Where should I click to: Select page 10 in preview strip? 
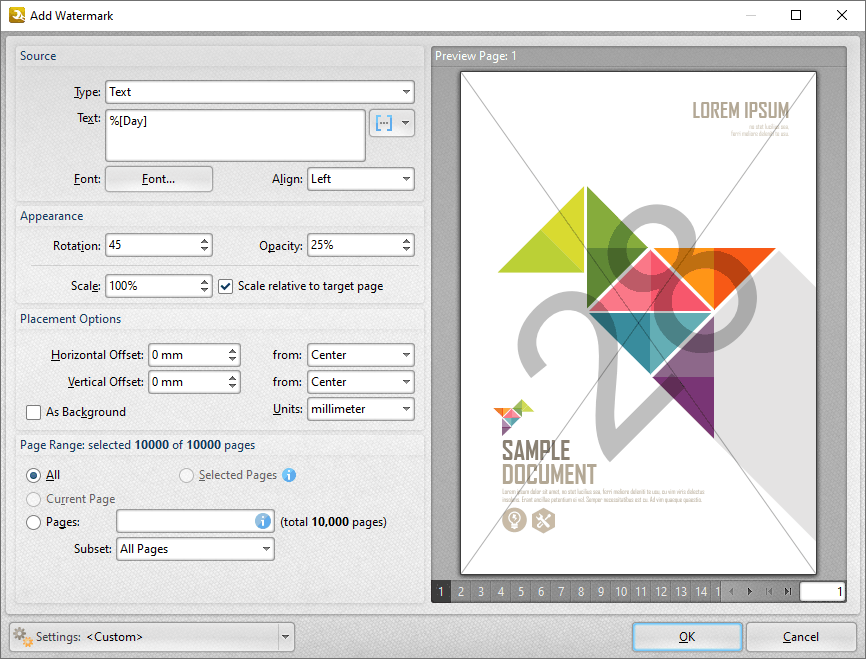621,592
